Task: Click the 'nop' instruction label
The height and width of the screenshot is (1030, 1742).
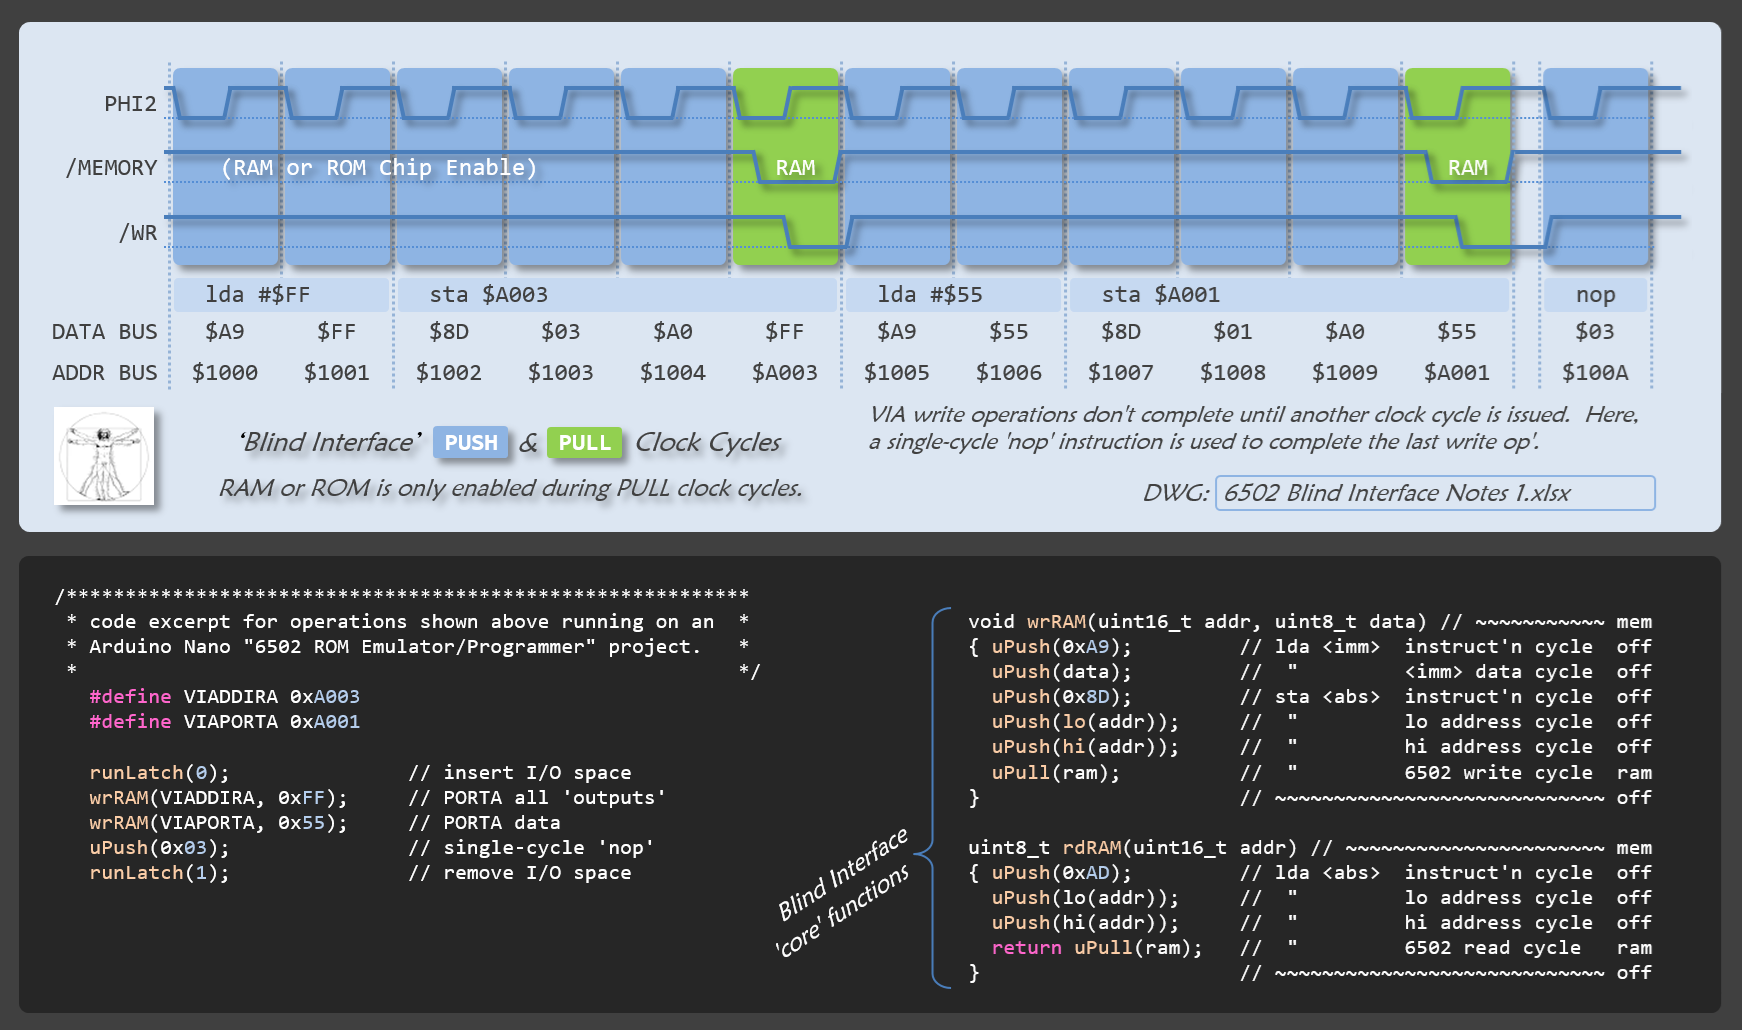Action: (1595, 295)
